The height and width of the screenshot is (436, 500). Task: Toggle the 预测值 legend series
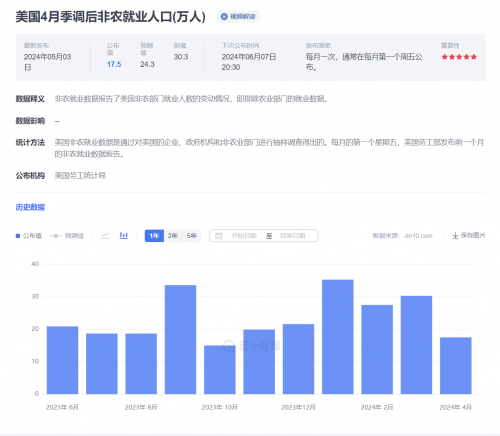[67, 236]
